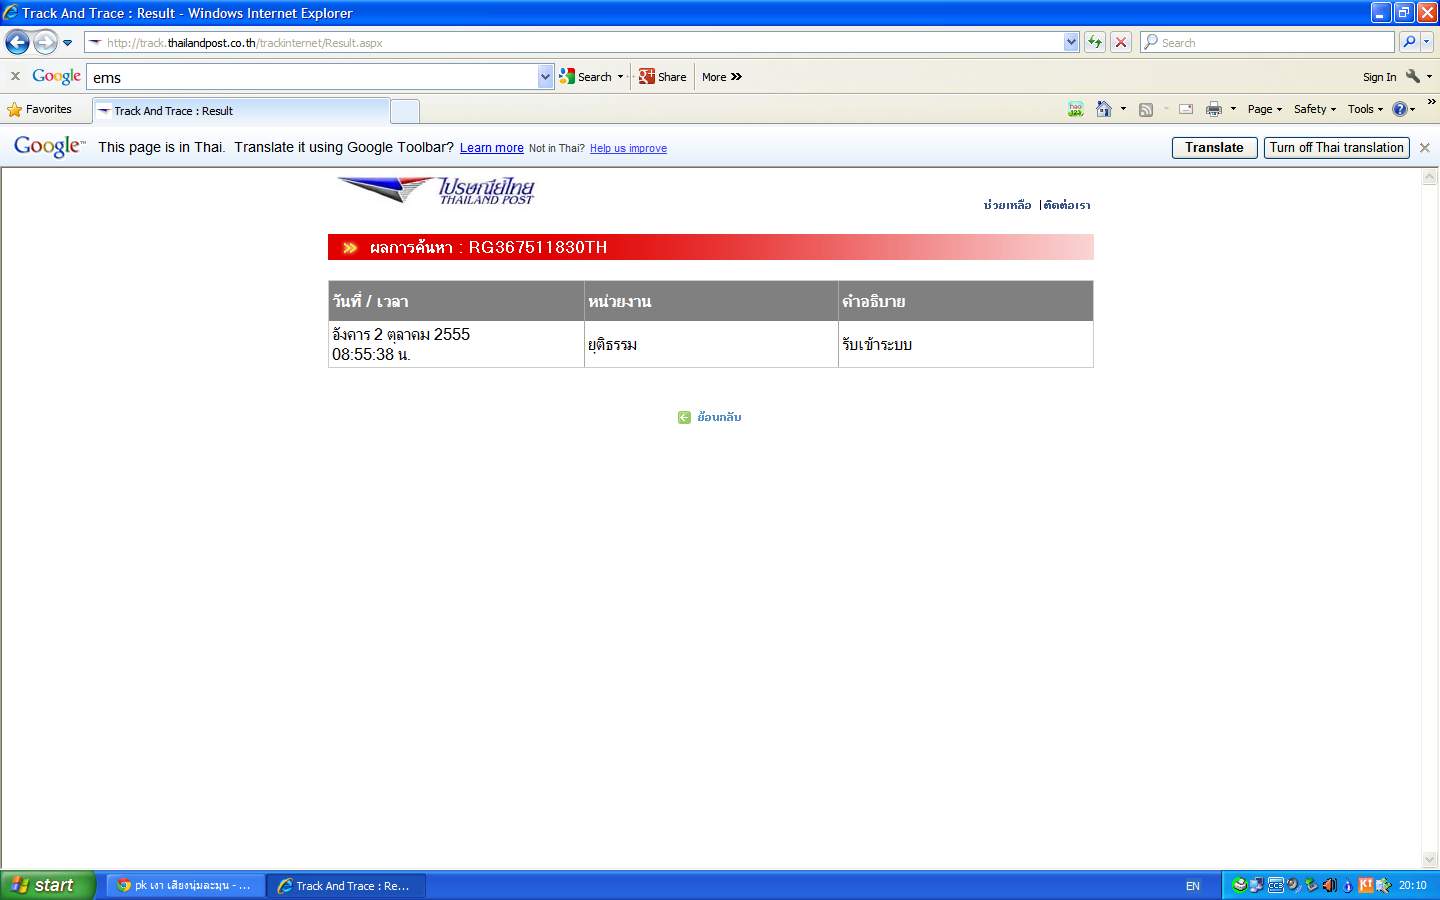
Task: Click the Windows start button
Action: pyautogui.click(x=47, y=885)
